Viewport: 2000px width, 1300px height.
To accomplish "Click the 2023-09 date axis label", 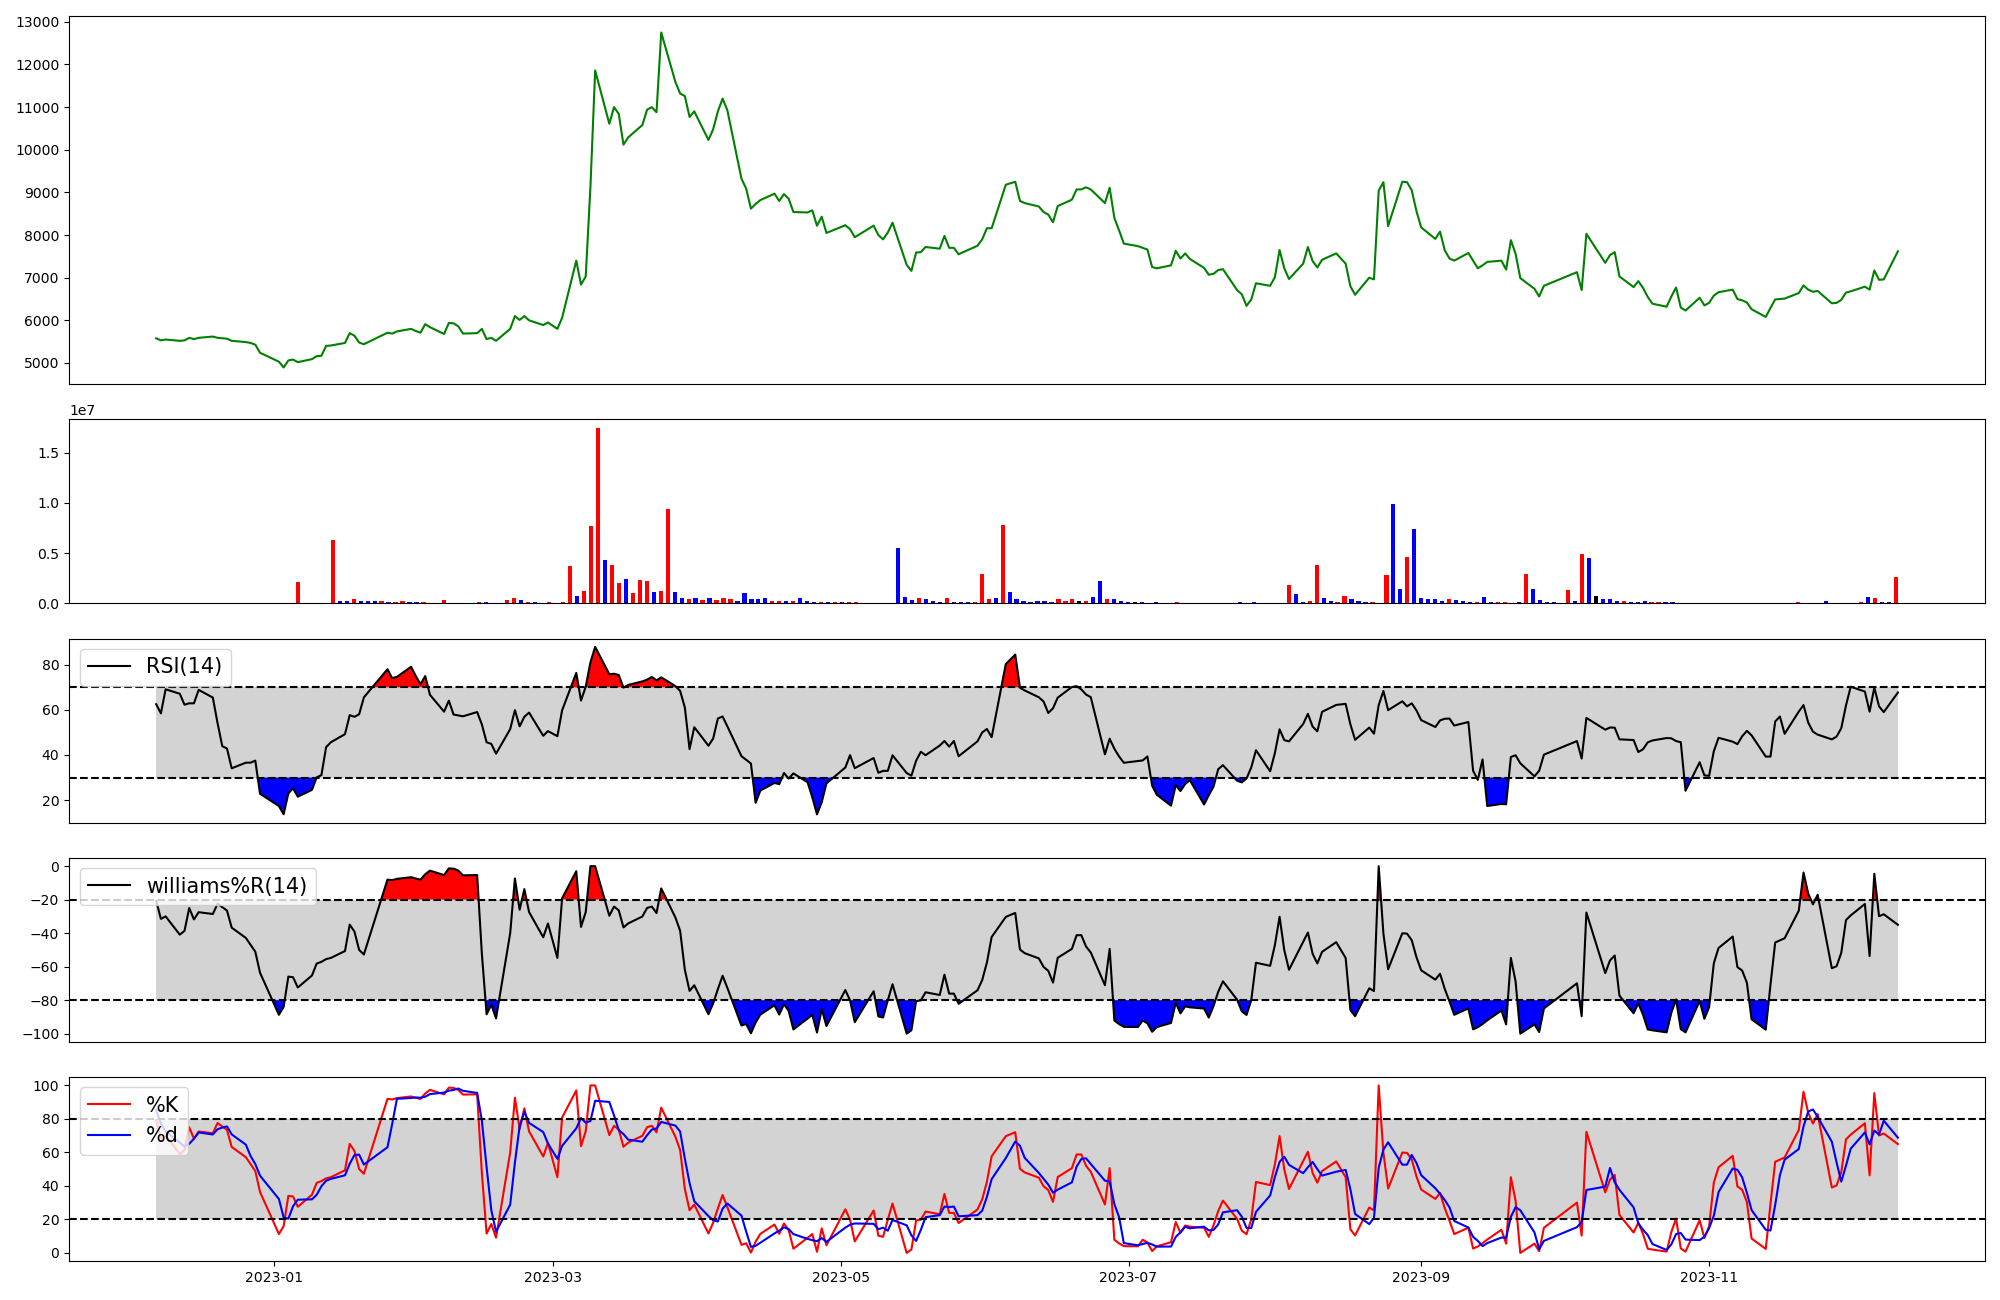I will tap(1421, 1277).
